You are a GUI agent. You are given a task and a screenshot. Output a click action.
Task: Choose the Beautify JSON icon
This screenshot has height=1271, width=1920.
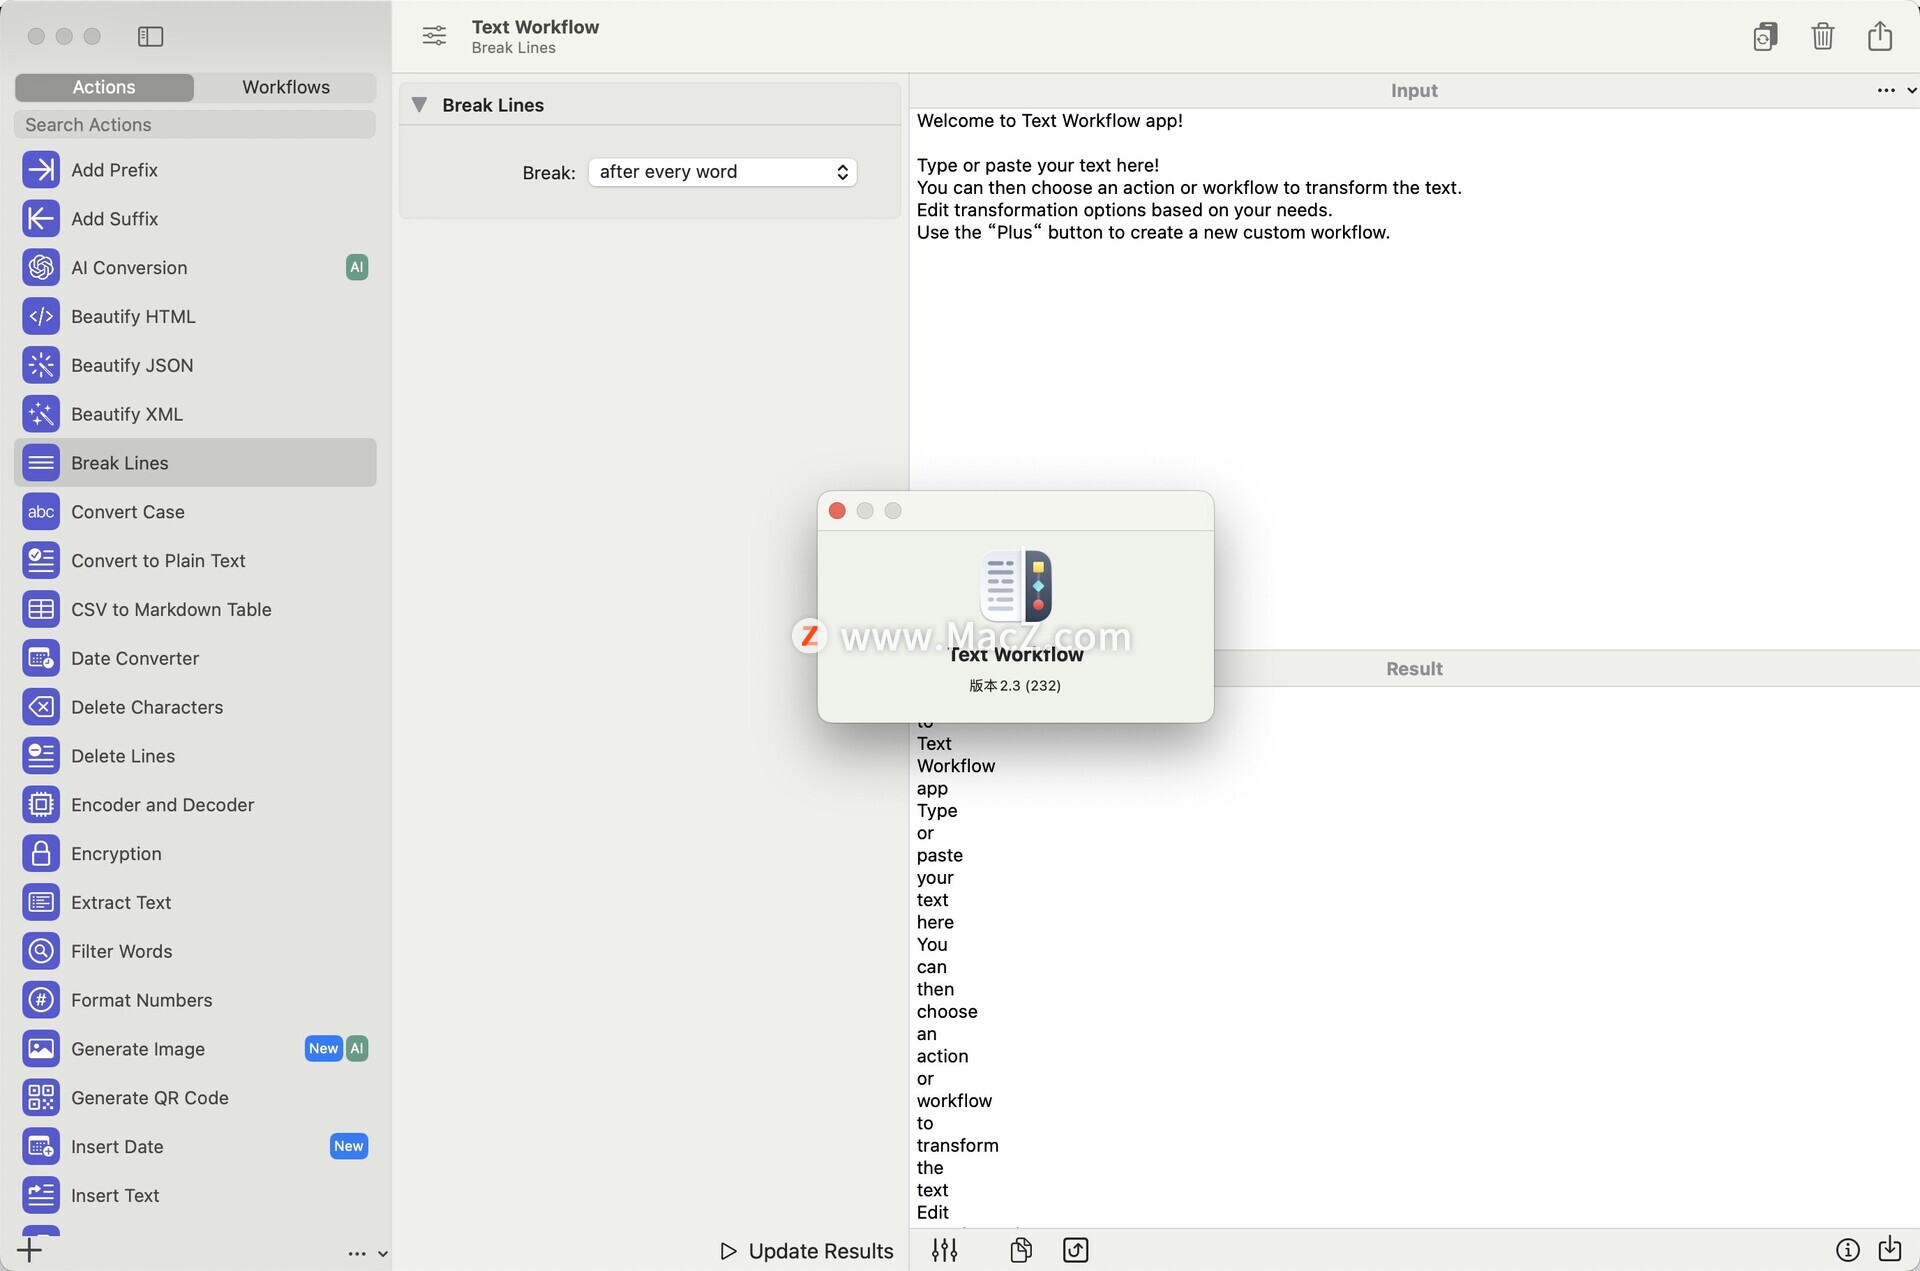click(41, 366)
